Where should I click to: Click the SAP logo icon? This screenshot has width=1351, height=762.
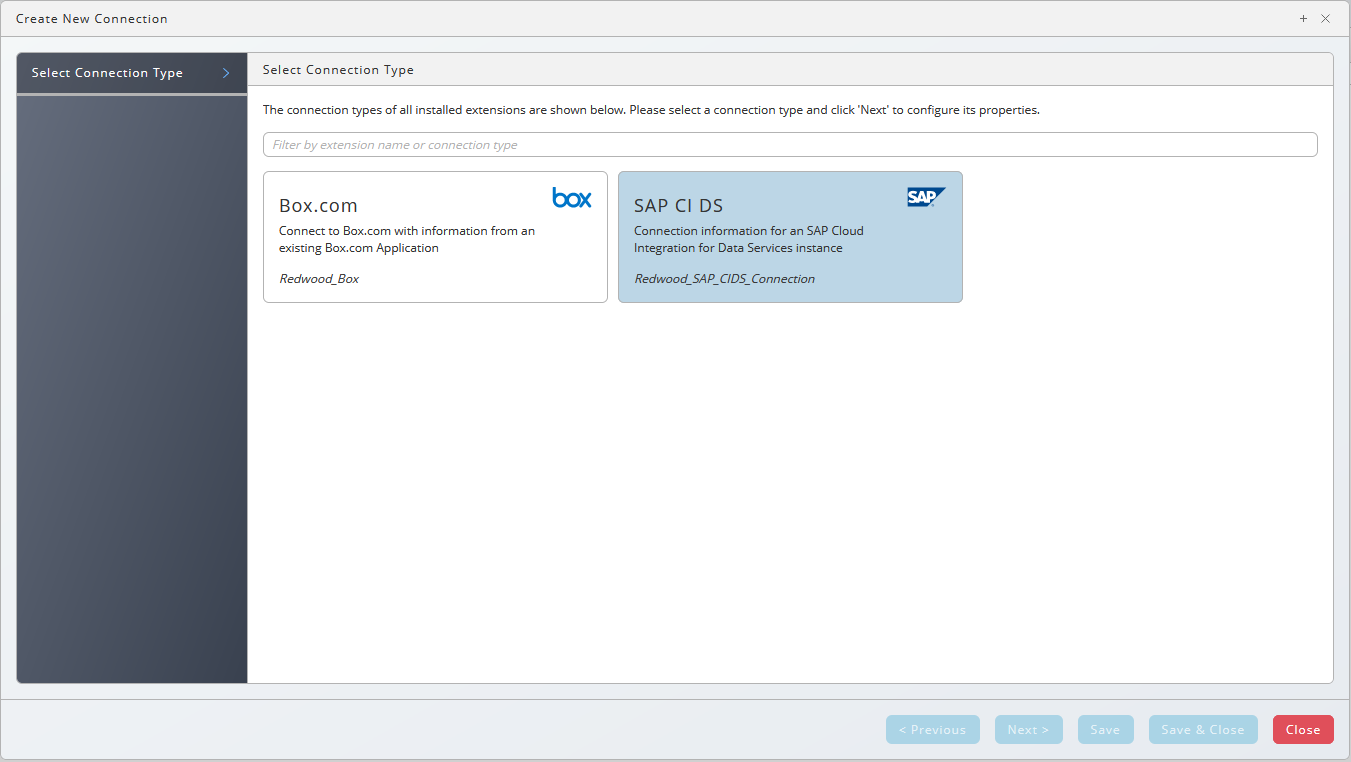pos(926,197)
